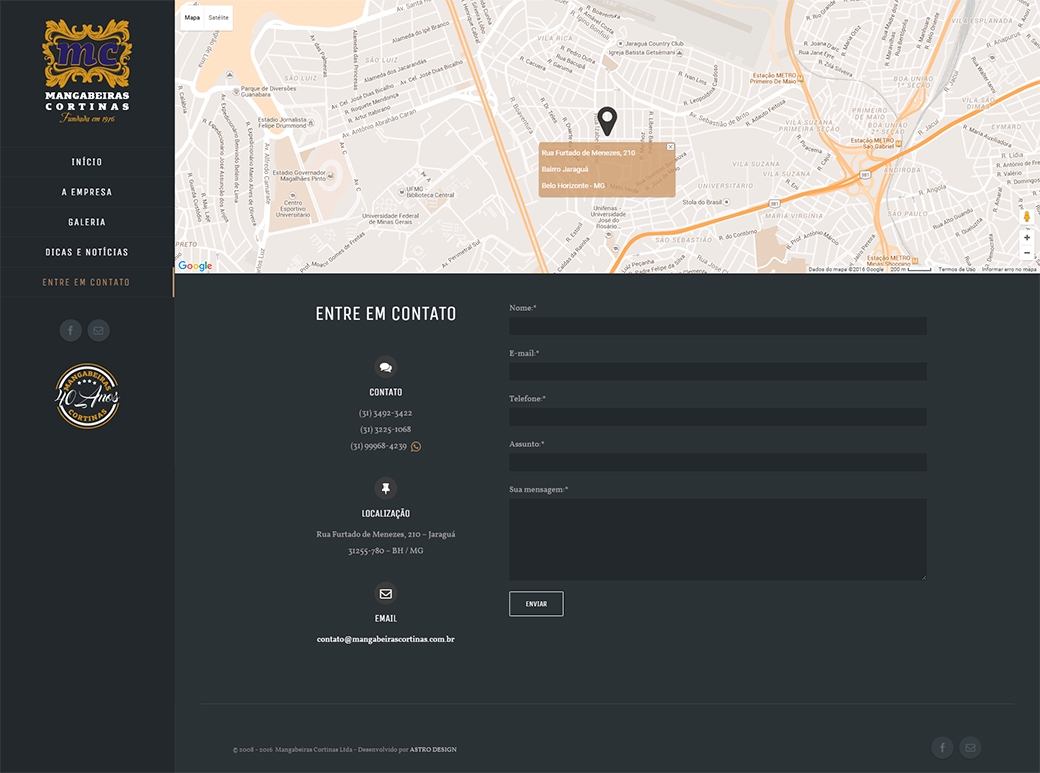The height and width of the screenshot is (773, 1040).
Task: Click Jaraguá Country Club map marker
Action: (x=620, y=44)
